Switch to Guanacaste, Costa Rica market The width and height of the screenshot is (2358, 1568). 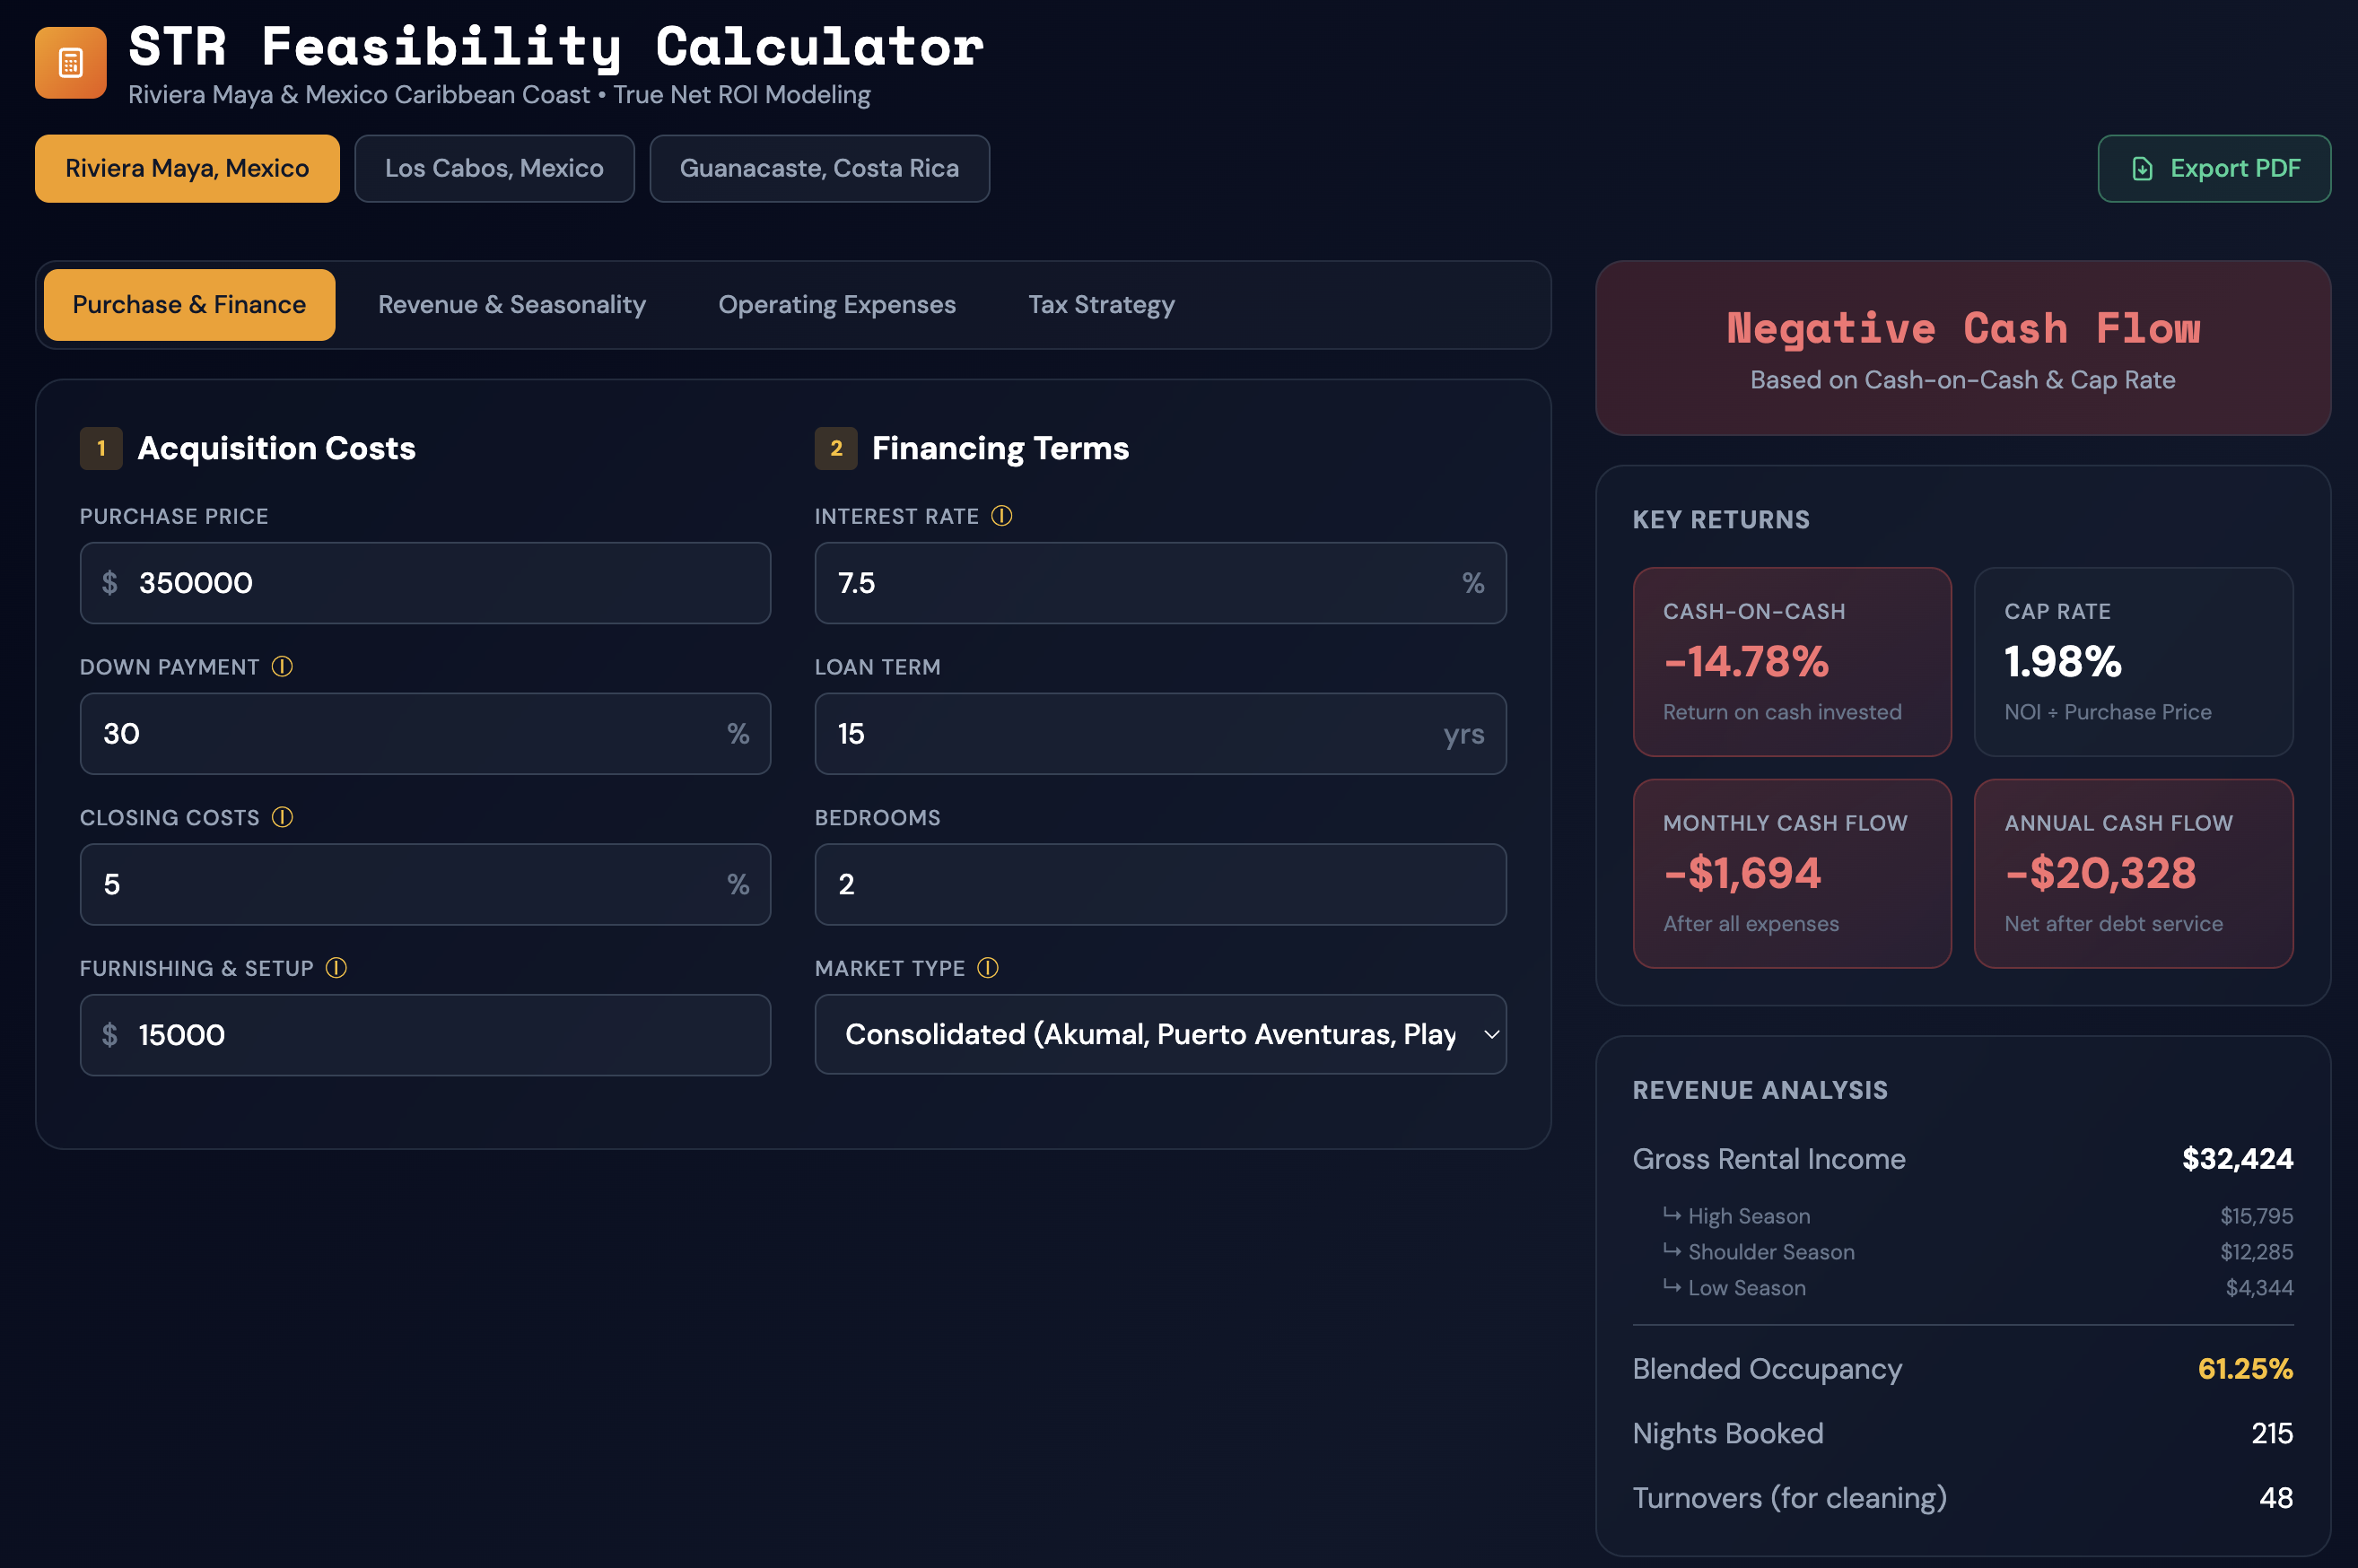819,168
